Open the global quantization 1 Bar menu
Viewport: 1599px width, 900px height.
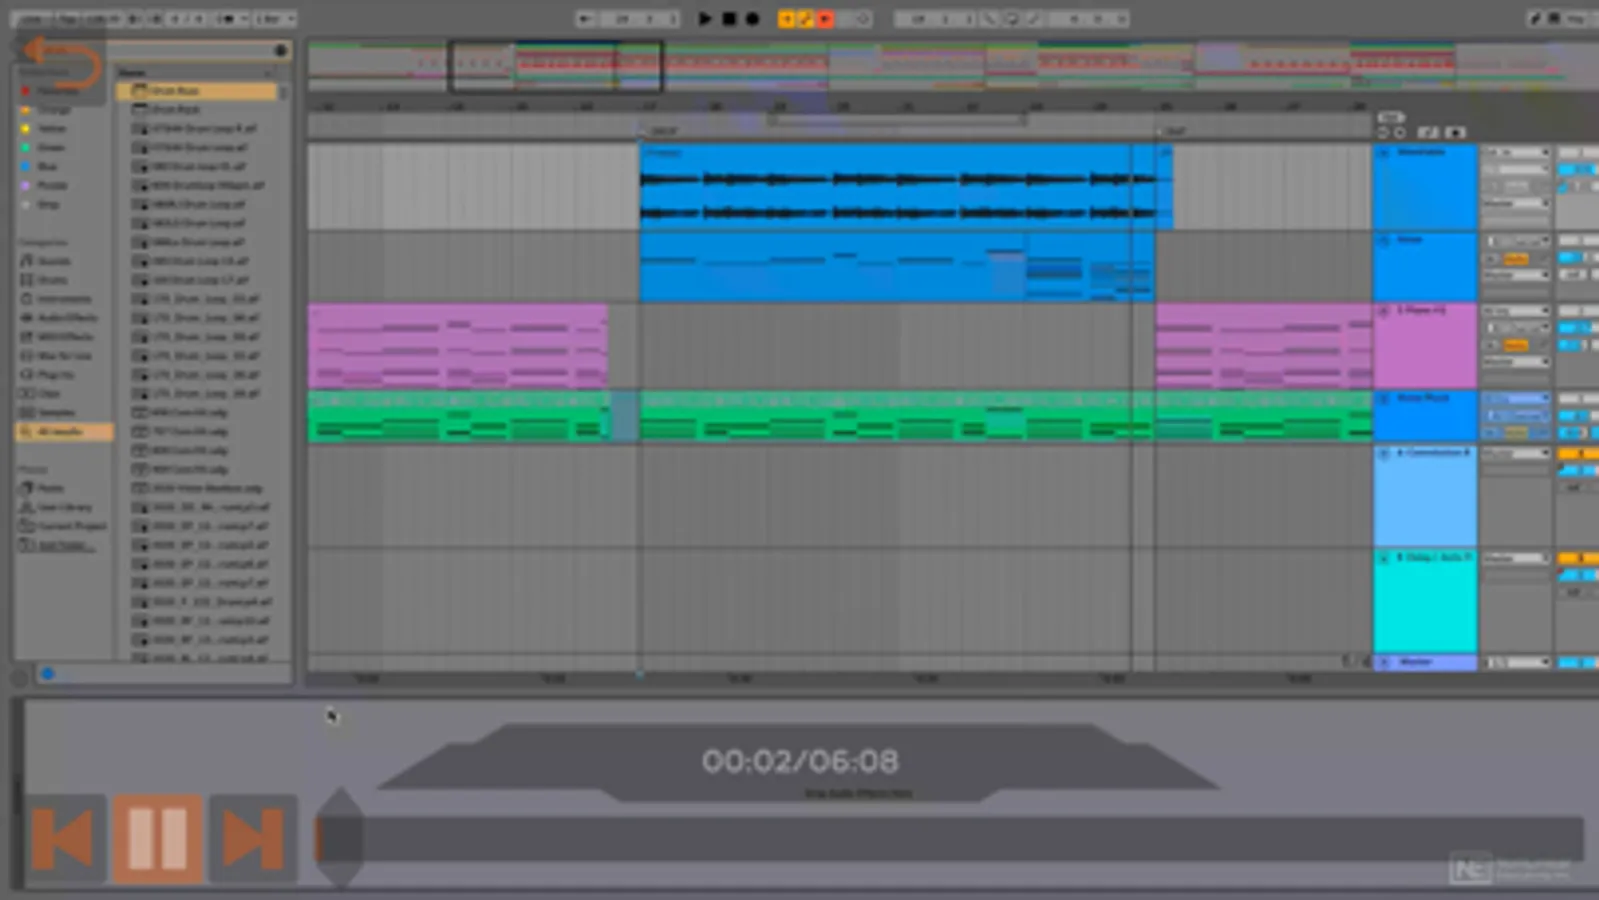(x=273, y=18)
